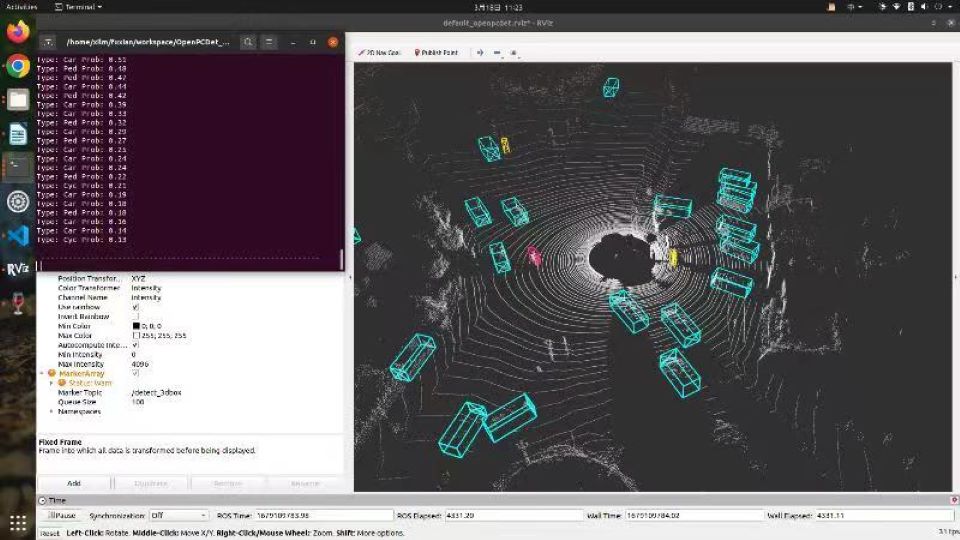Select the Publish Point tool

436,52
